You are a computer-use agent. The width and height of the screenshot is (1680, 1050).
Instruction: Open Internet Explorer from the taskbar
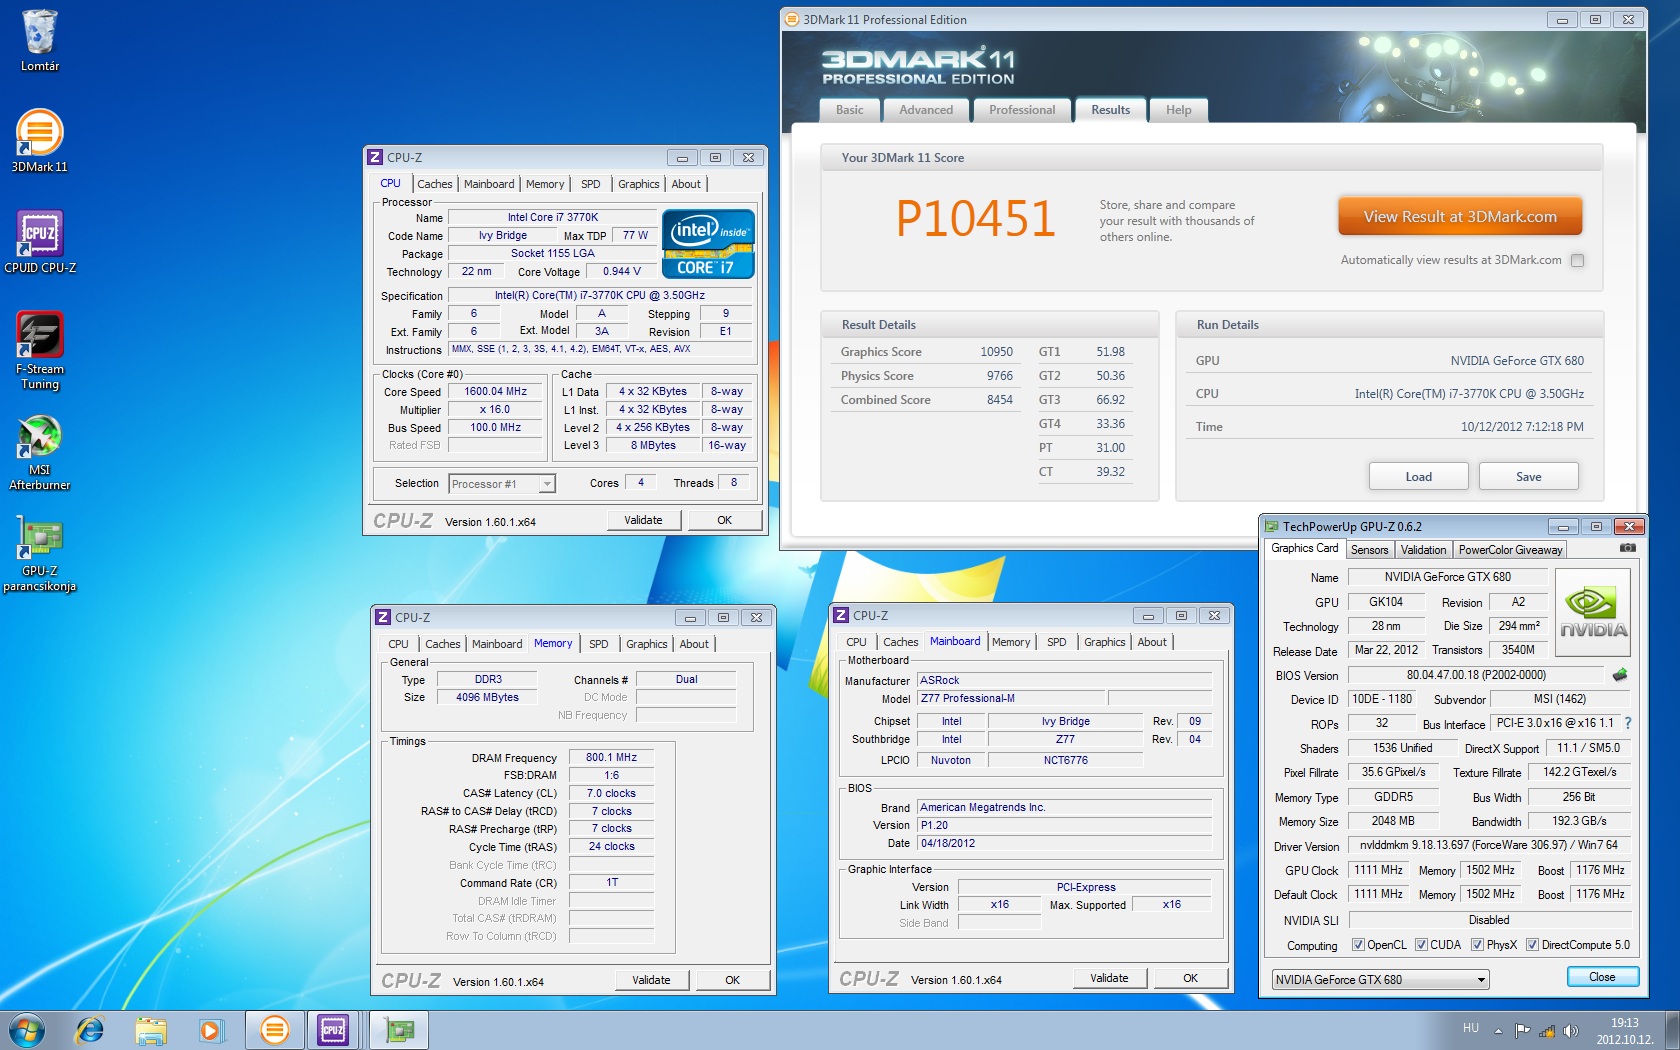[90, 1029]
